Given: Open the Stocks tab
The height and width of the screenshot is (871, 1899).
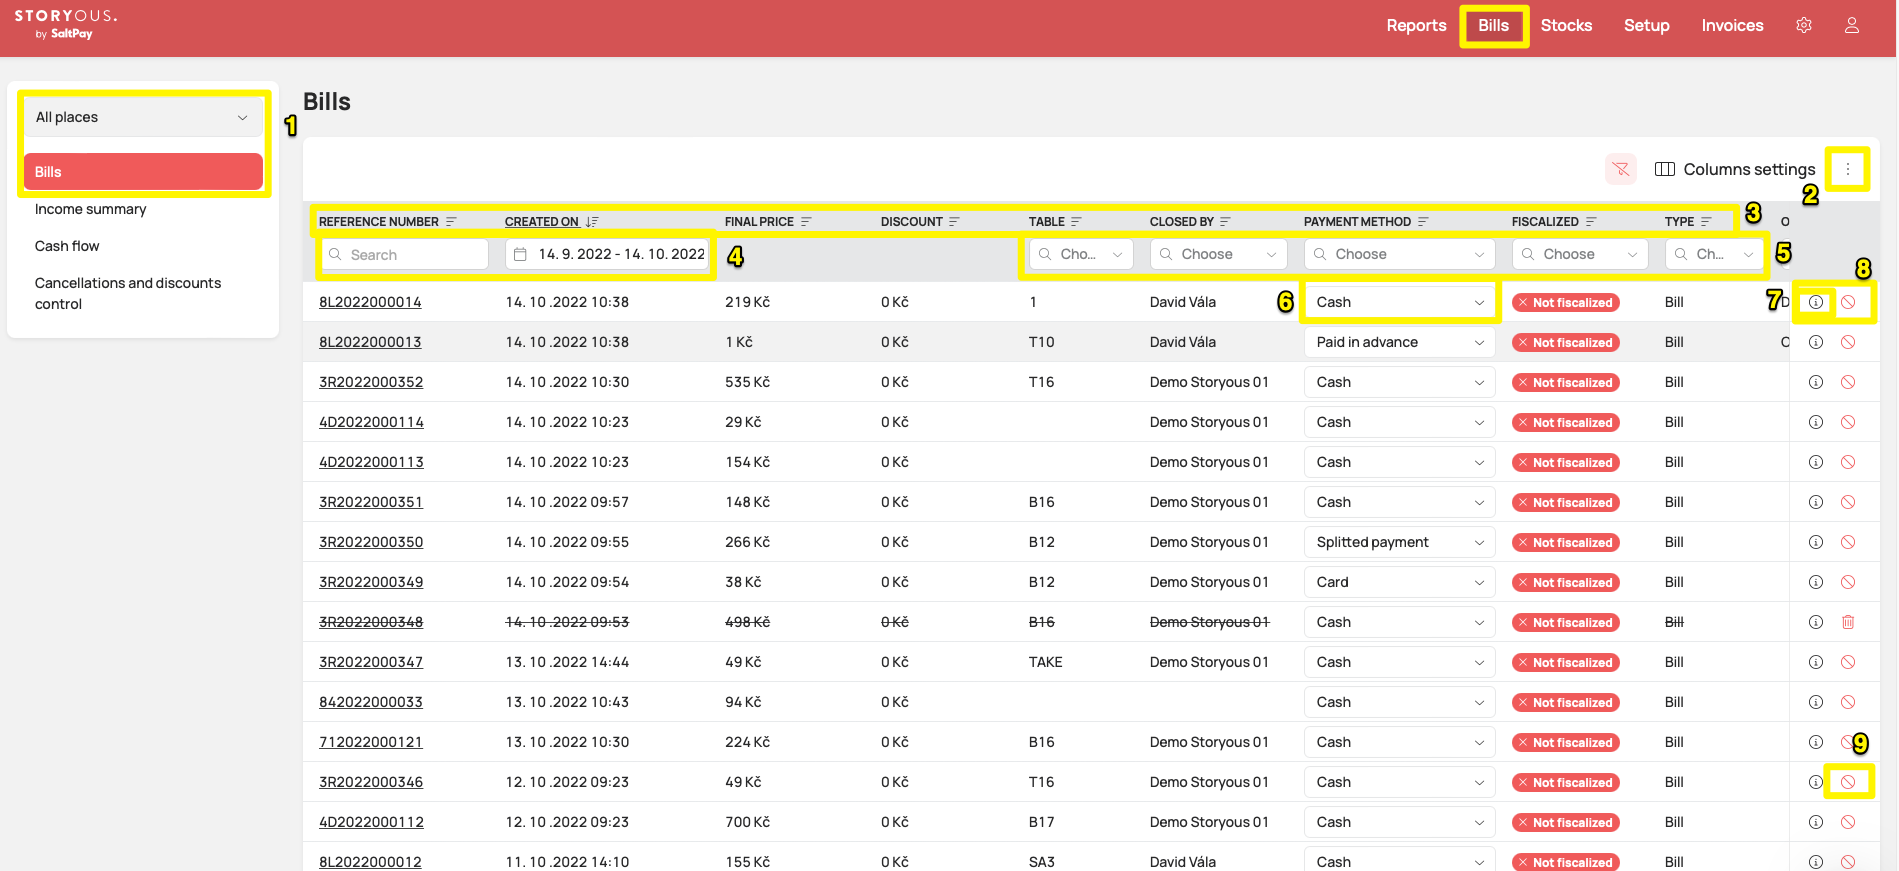Looking at the screenshot, I should (x=1566, y=25).
